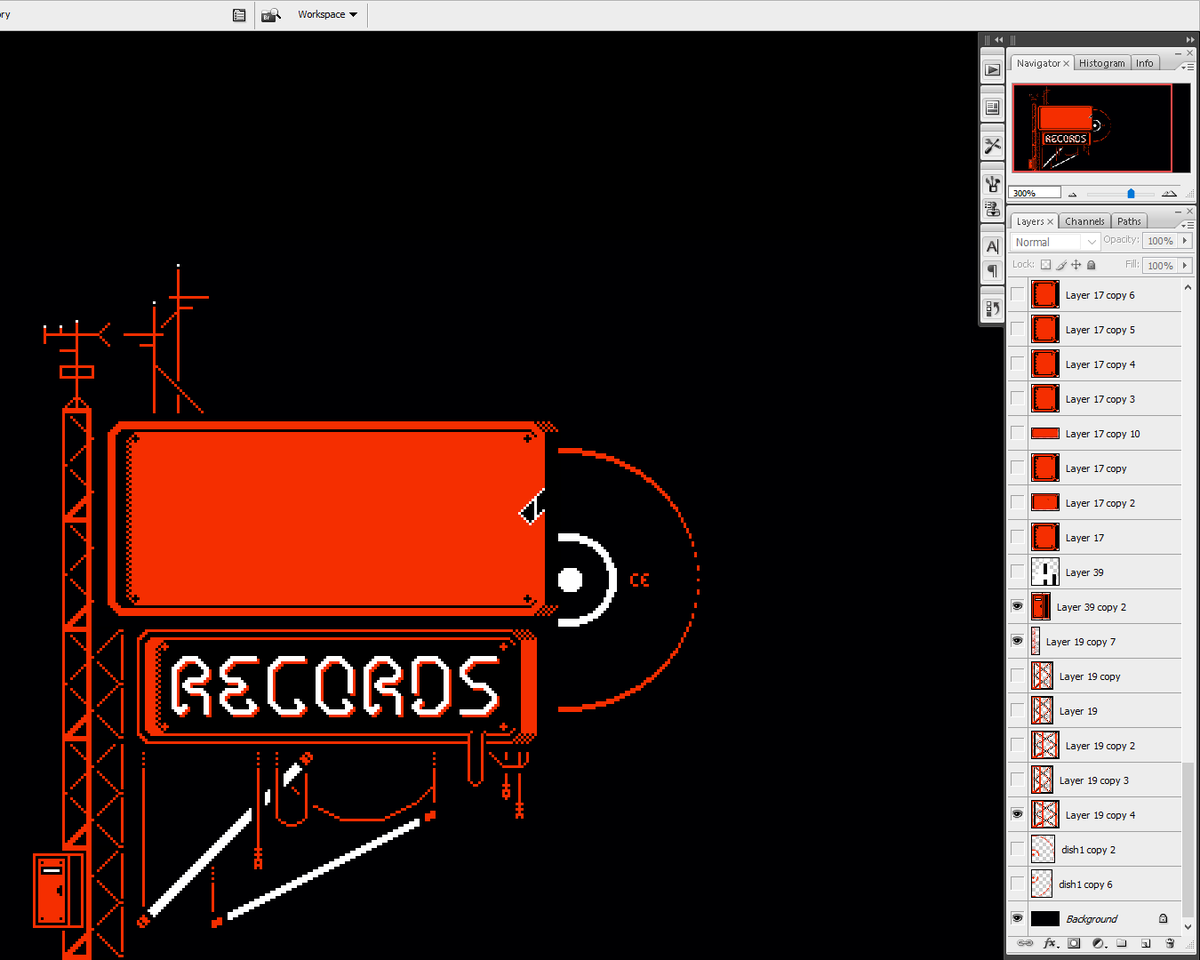Viewport: 1200px width, 960px height.
Task: Switch to the Paths tab
Action: pos(1129,222)
